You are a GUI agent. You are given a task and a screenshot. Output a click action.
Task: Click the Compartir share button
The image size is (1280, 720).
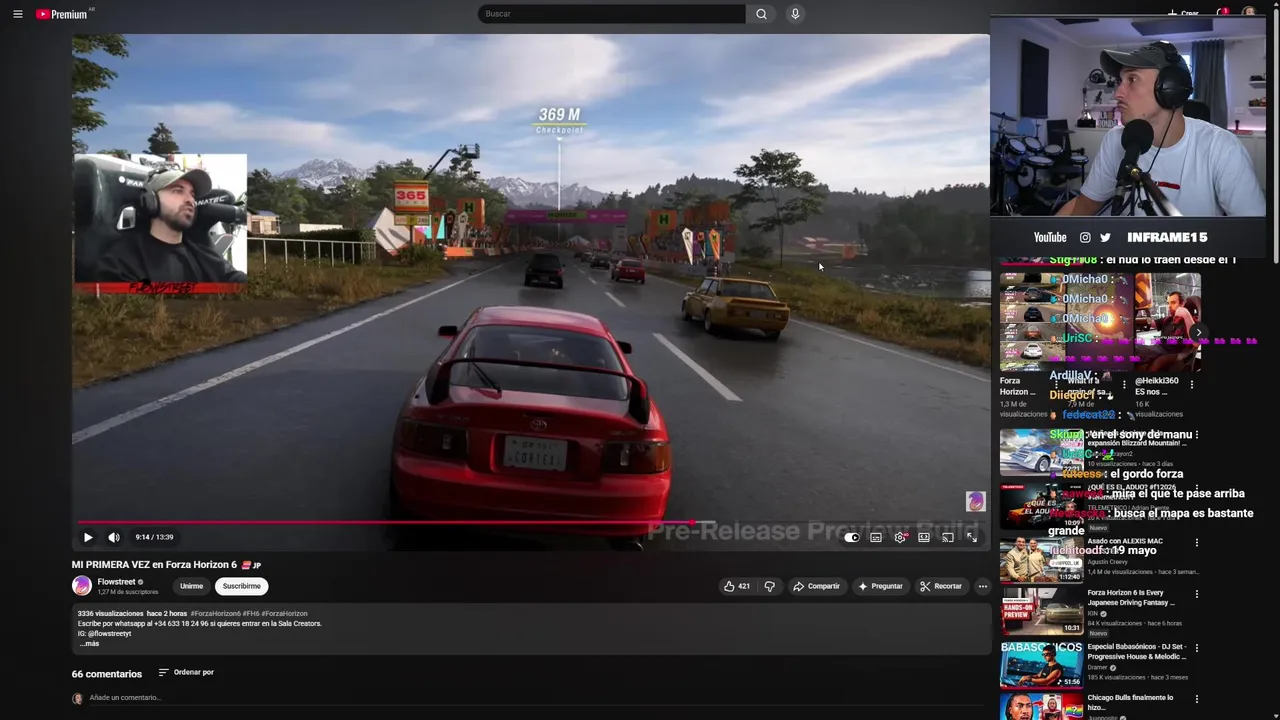816,586
